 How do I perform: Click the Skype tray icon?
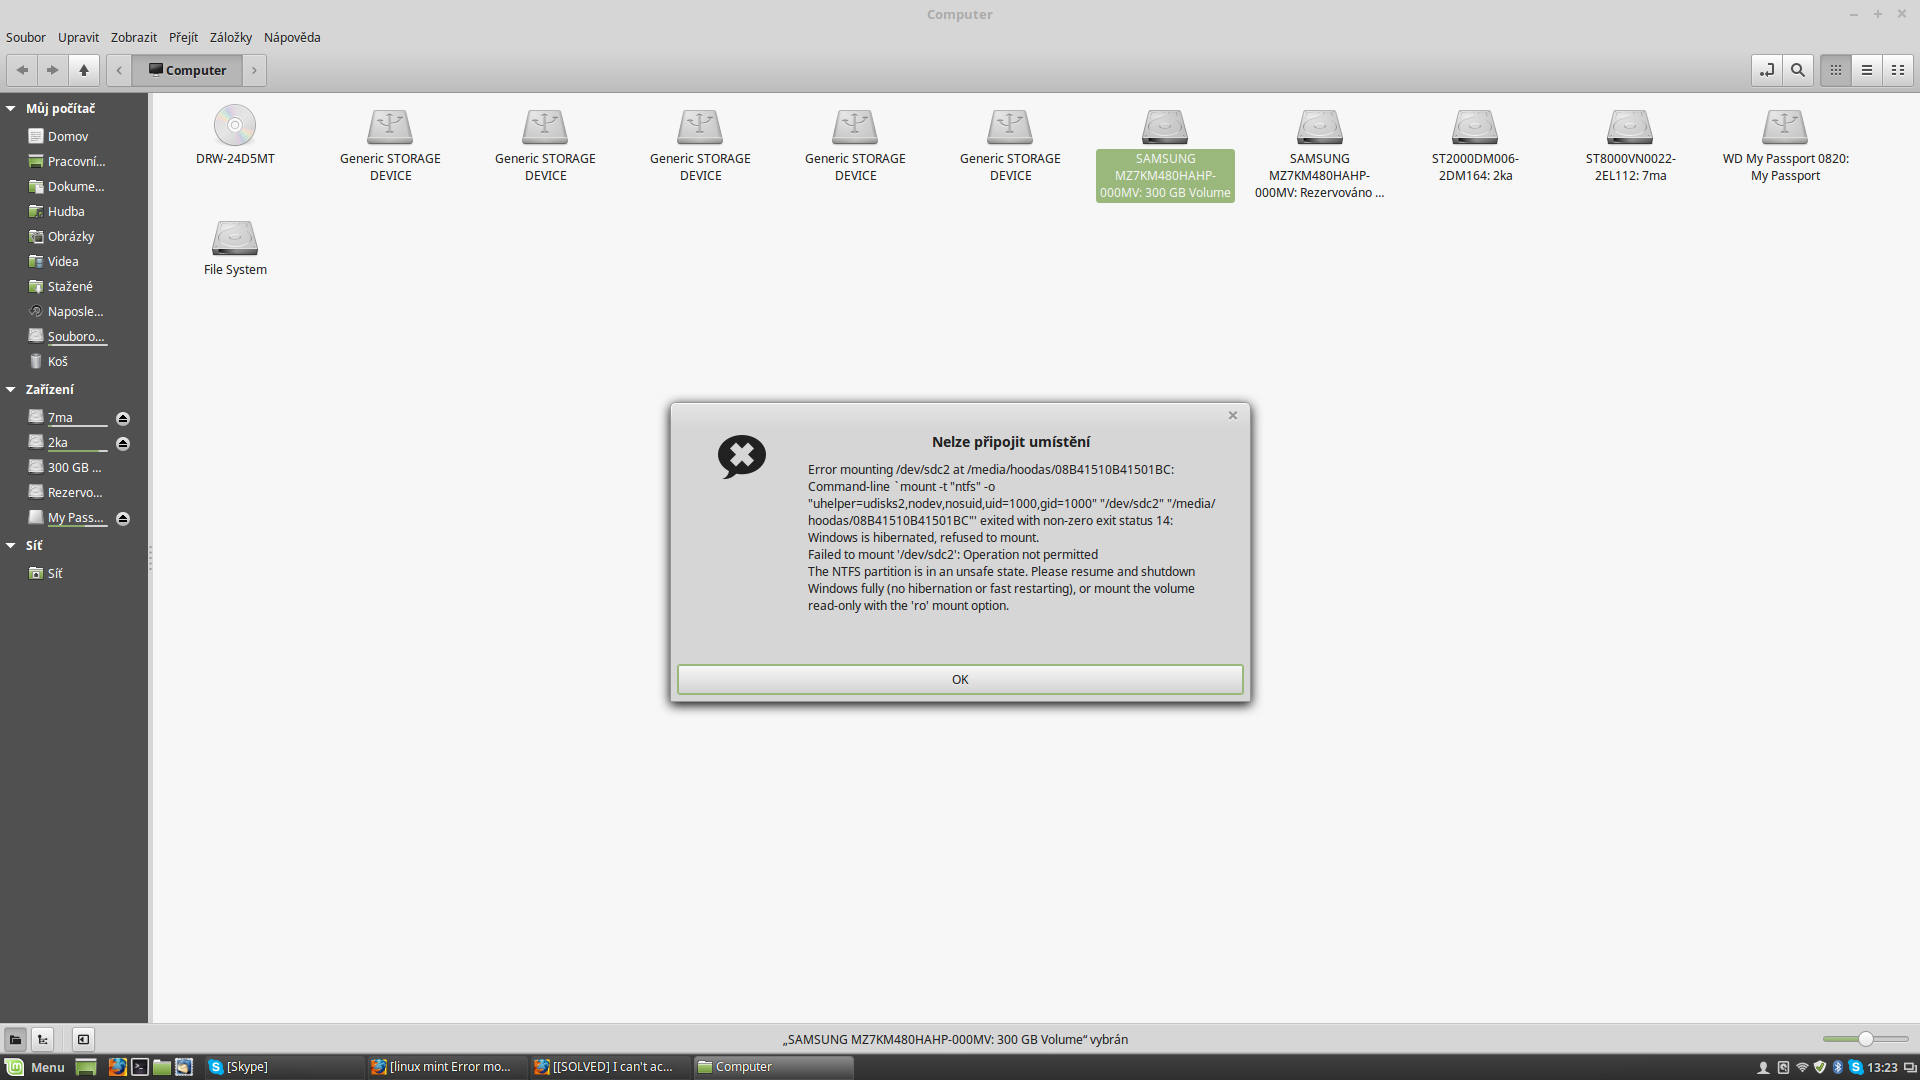pos(1855,1067)
